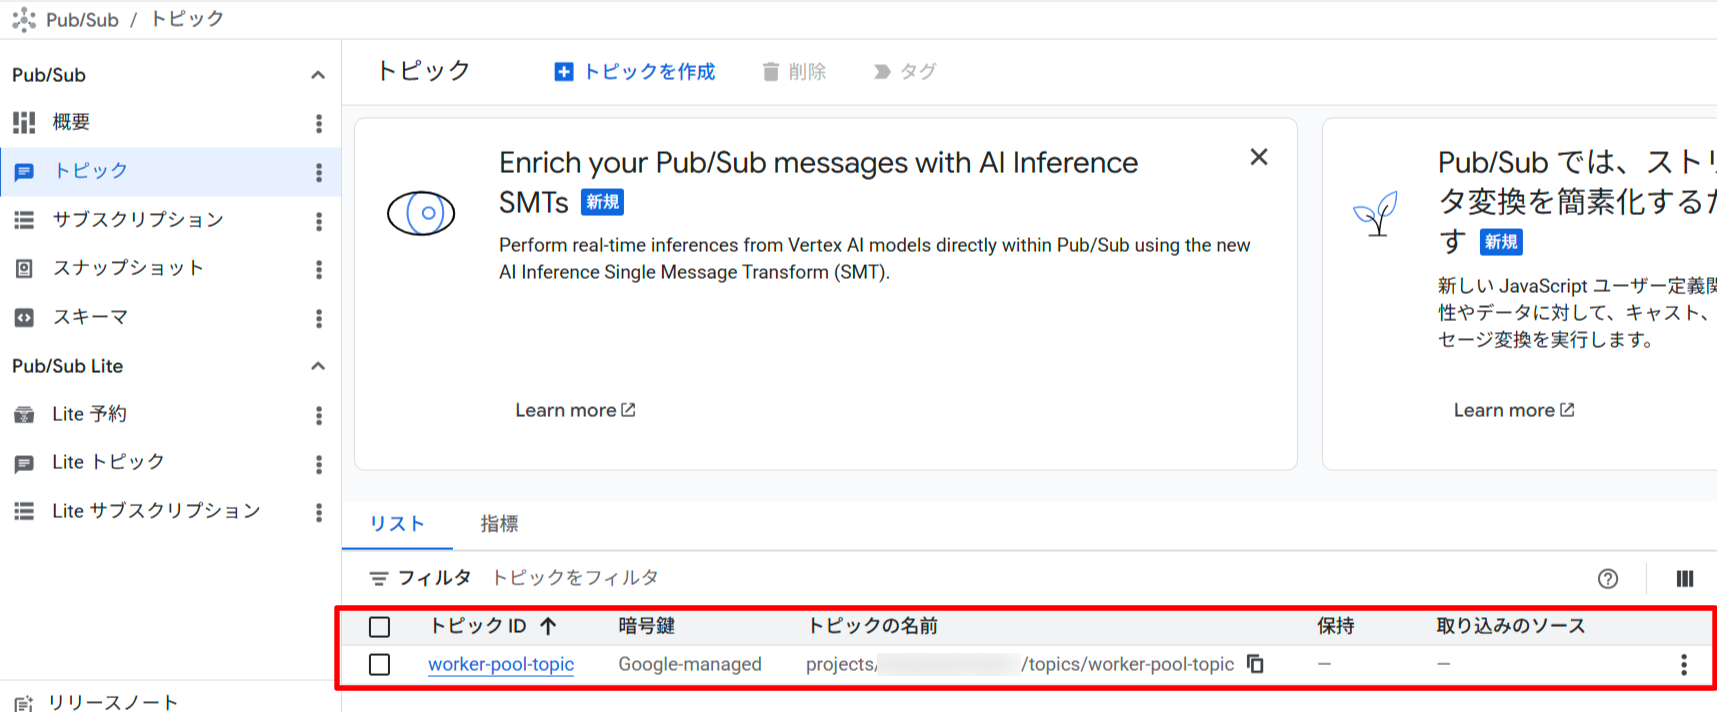The image size is (1717, 712).
Task: Click トピックを作成 button
Action: pos(635,72)
